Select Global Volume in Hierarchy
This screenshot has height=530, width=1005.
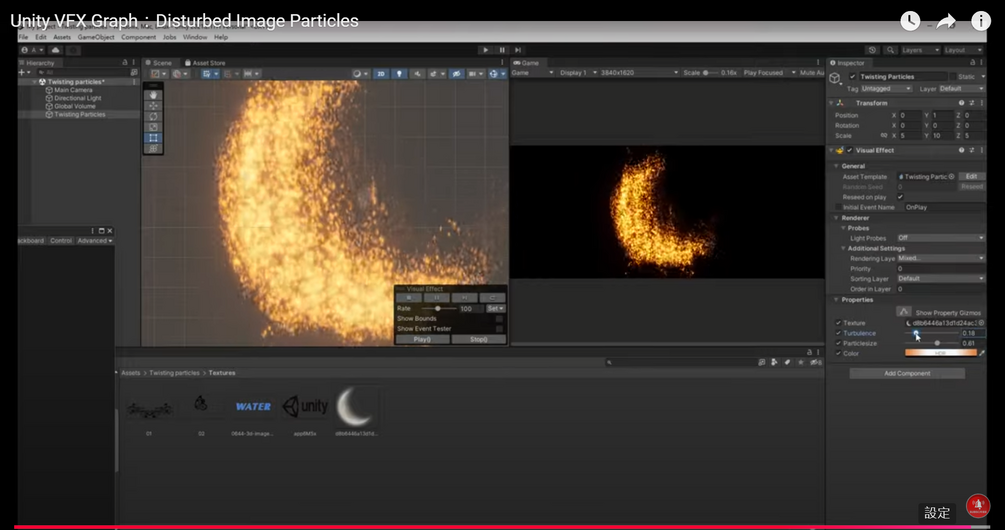pos(74,106)
